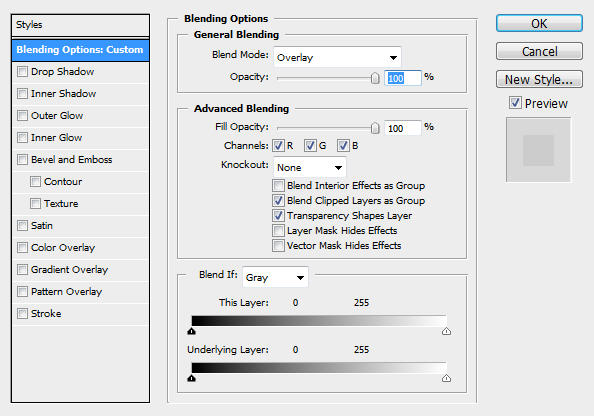The height and width of the screenshot is (416, 594).
Task: Toggle the G channel checkbox
Action: click(x=310, y=145)
